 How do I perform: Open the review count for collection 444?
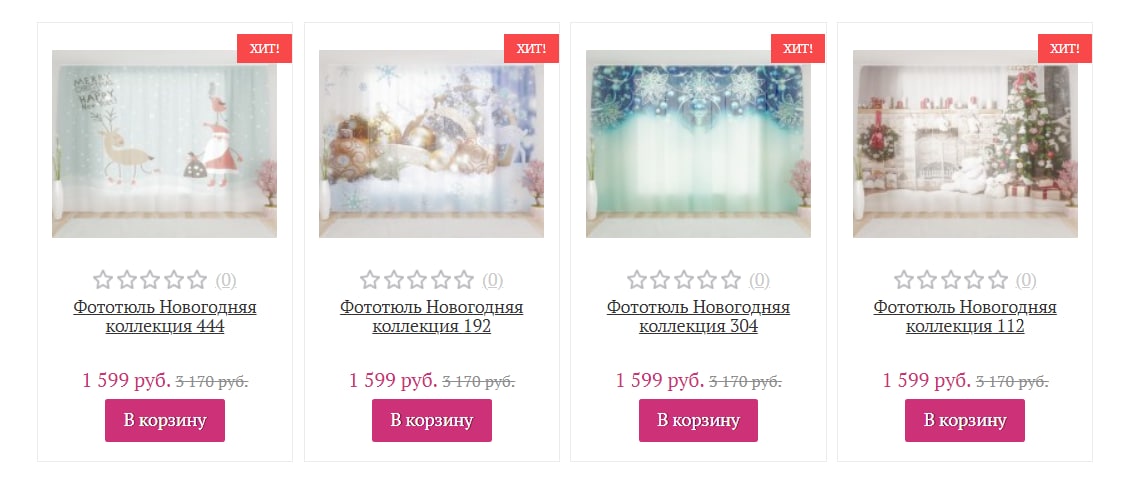(x=226, y=280)
